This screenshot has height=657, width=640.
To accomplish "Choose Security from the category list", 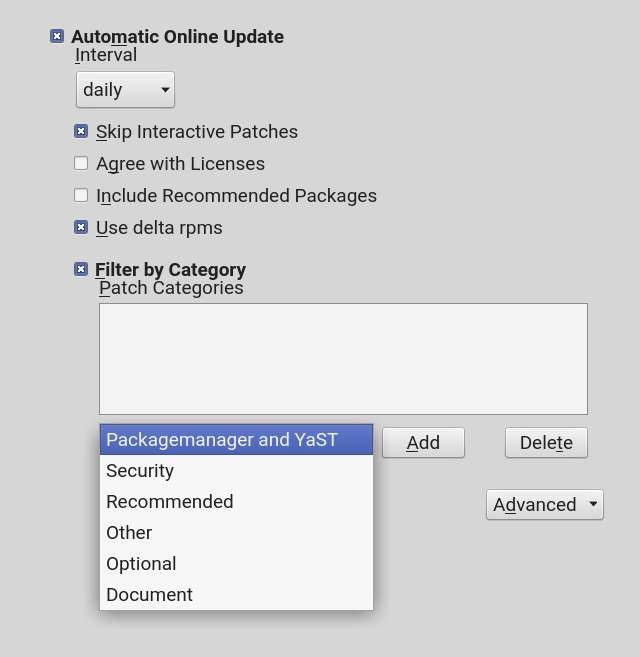I will pos(140,471).
